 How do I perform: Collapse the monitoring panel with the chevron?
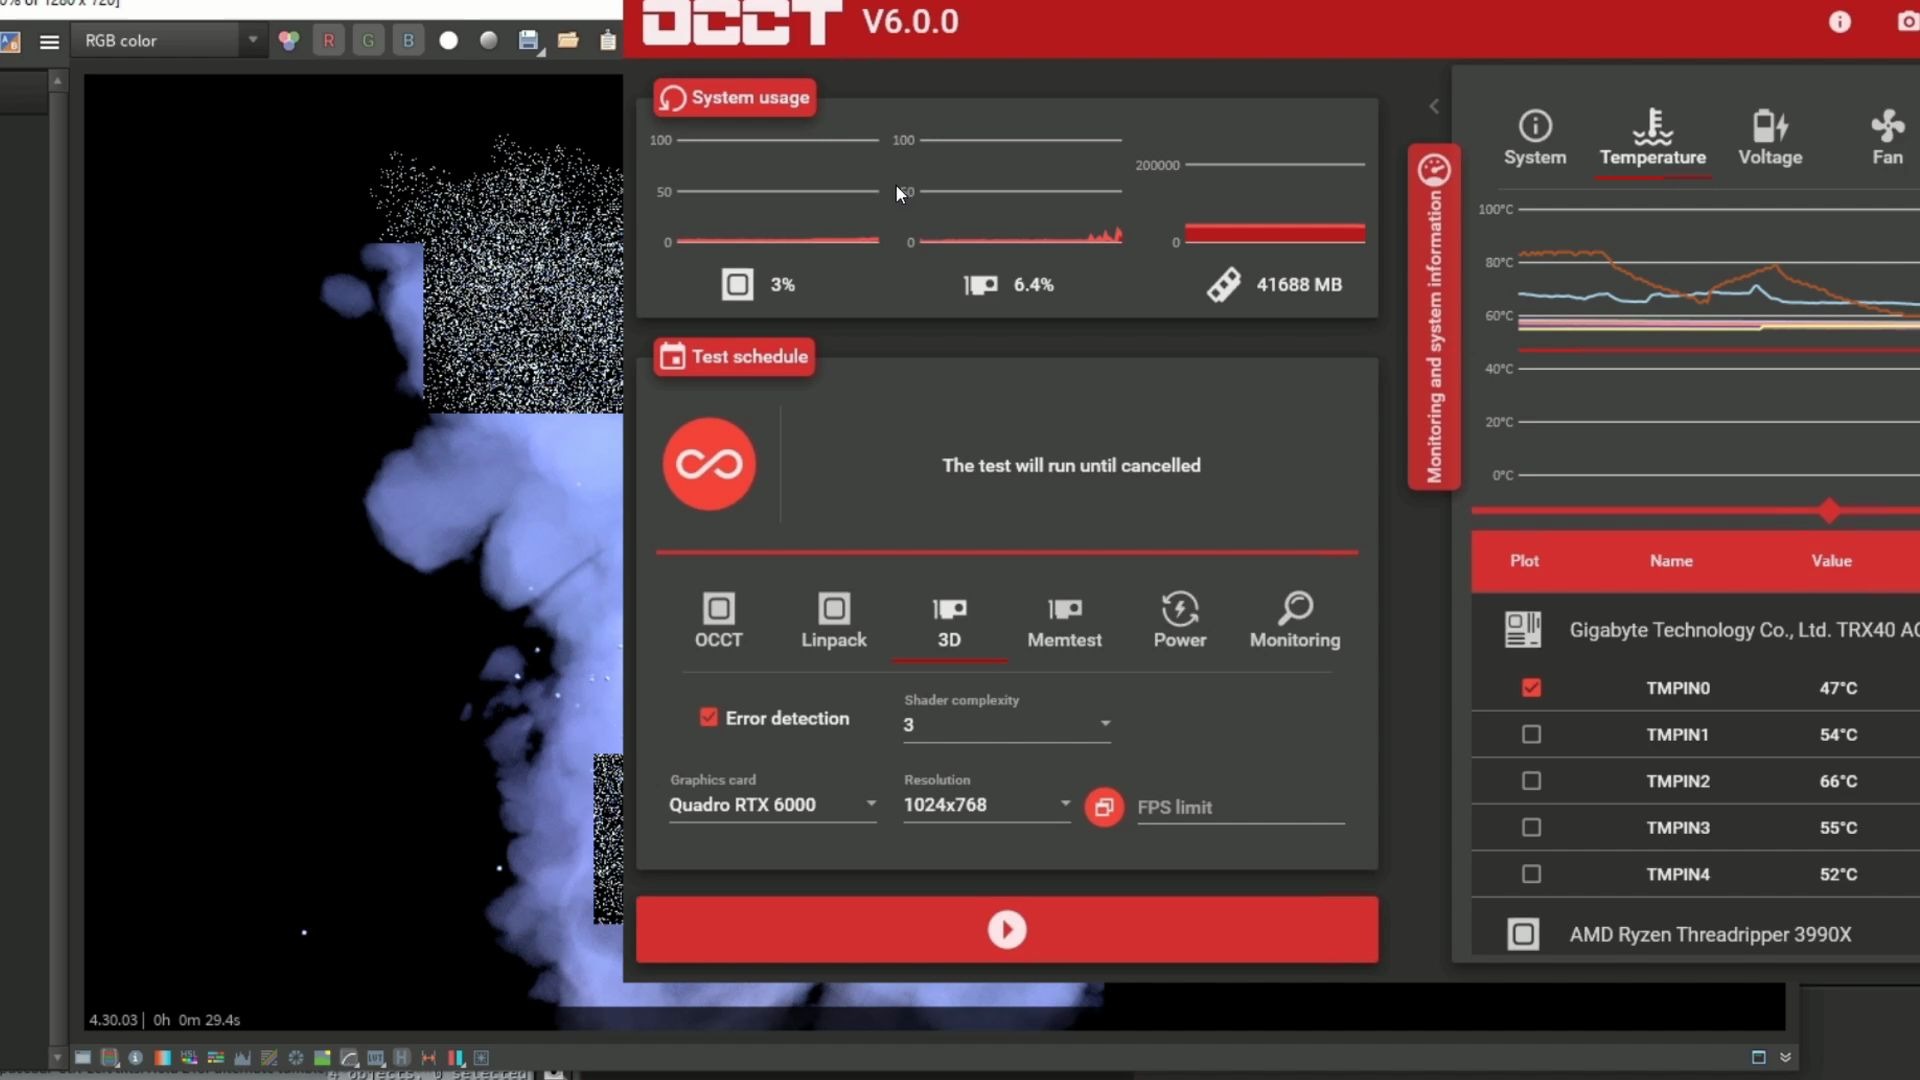1434,106
